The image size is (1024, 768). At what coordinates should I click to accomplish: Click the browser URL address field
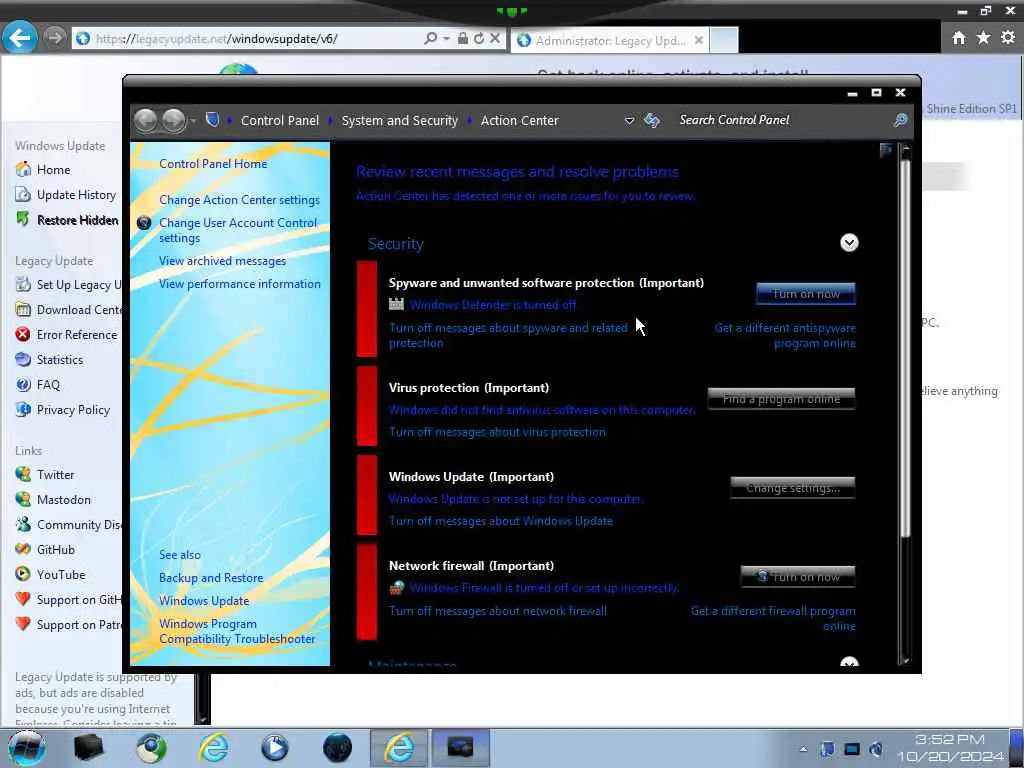pos(248,39)
